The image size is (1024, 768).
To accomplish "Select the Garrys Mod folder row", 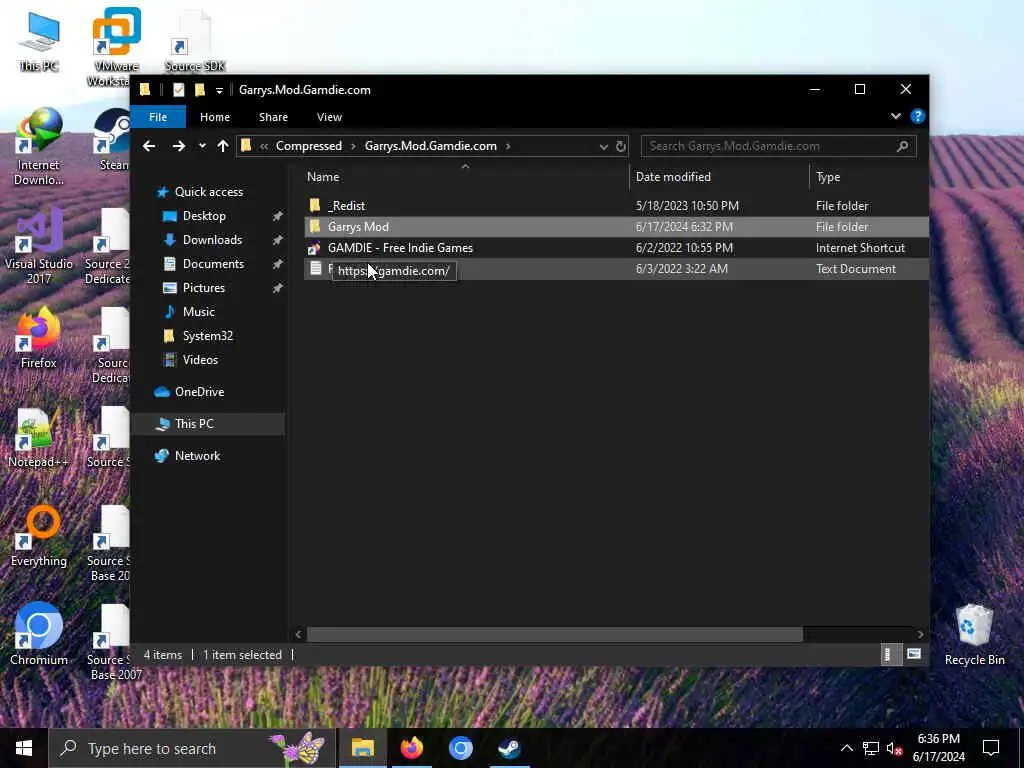I will [x=616, y=227].
